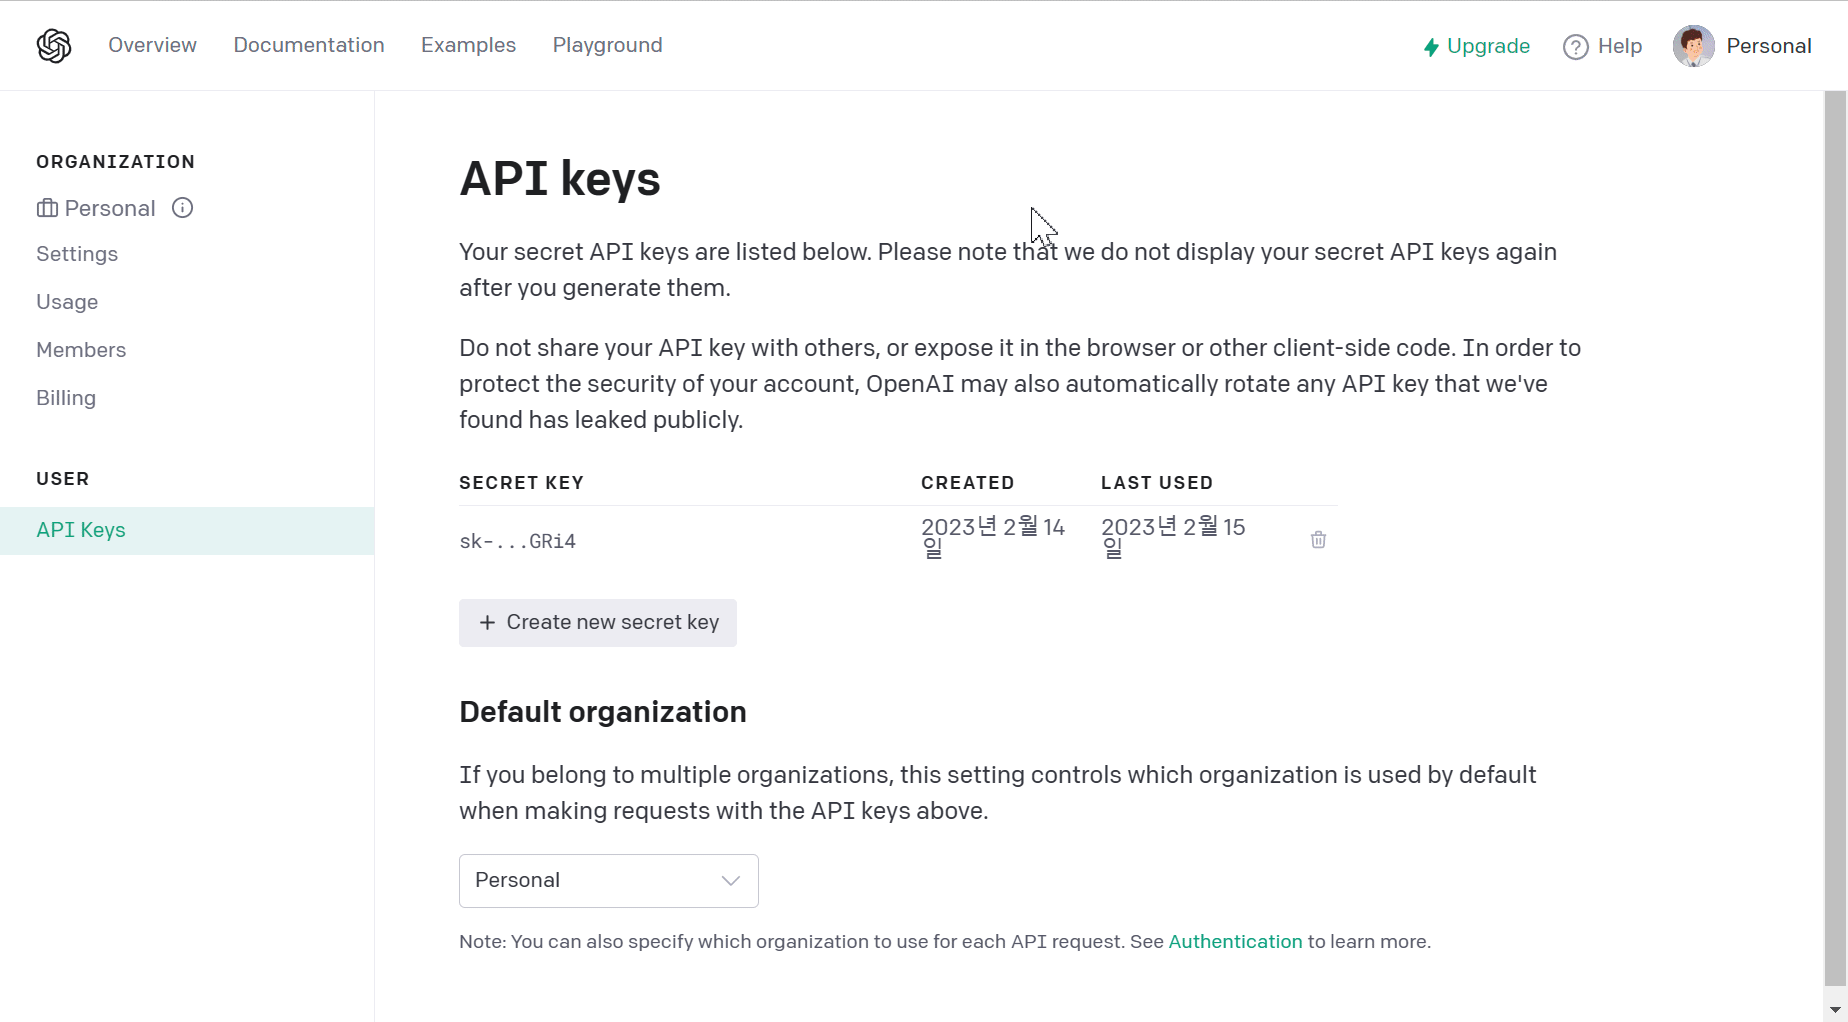Select Usage in the organization sidebar
Image resolution: width=1848 pixels, height=1022 pixels.
click(67, 302)
